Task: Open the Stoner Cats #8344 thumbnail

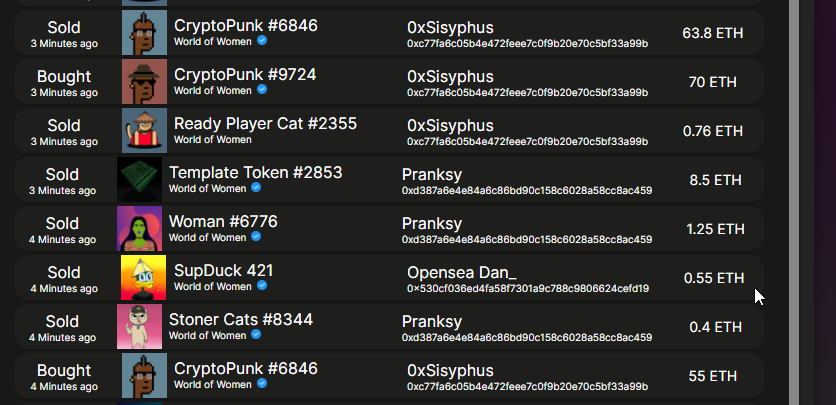Action: point(140,327)
